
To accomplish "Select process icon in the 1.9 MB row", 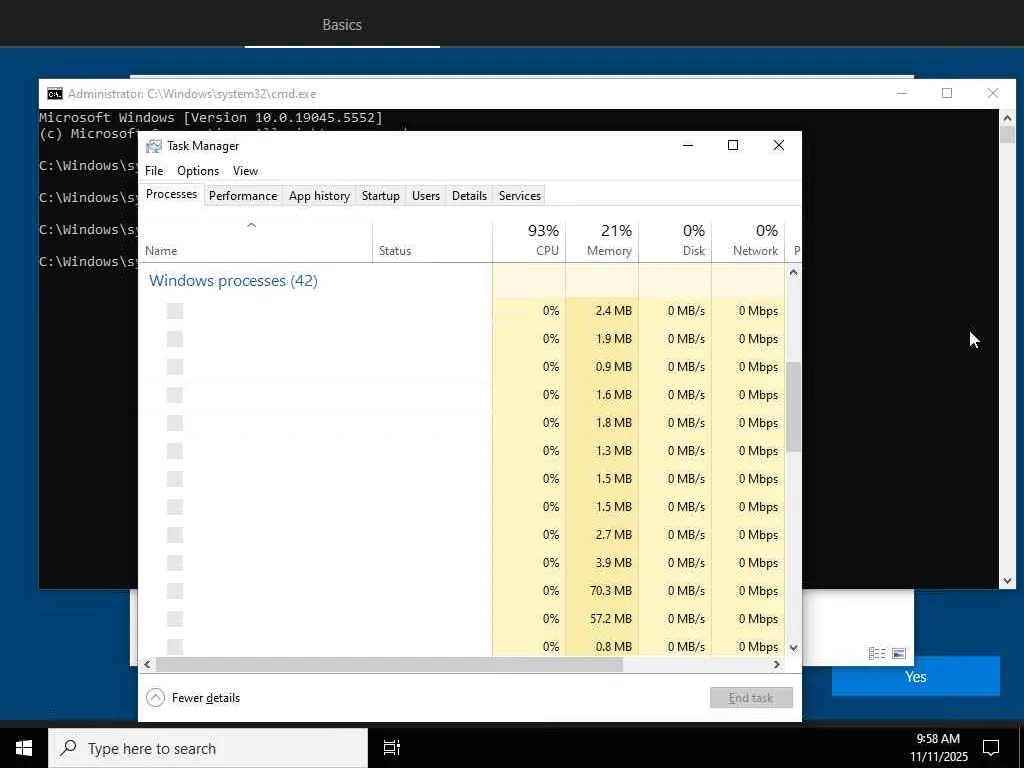I will pos(174,339).
